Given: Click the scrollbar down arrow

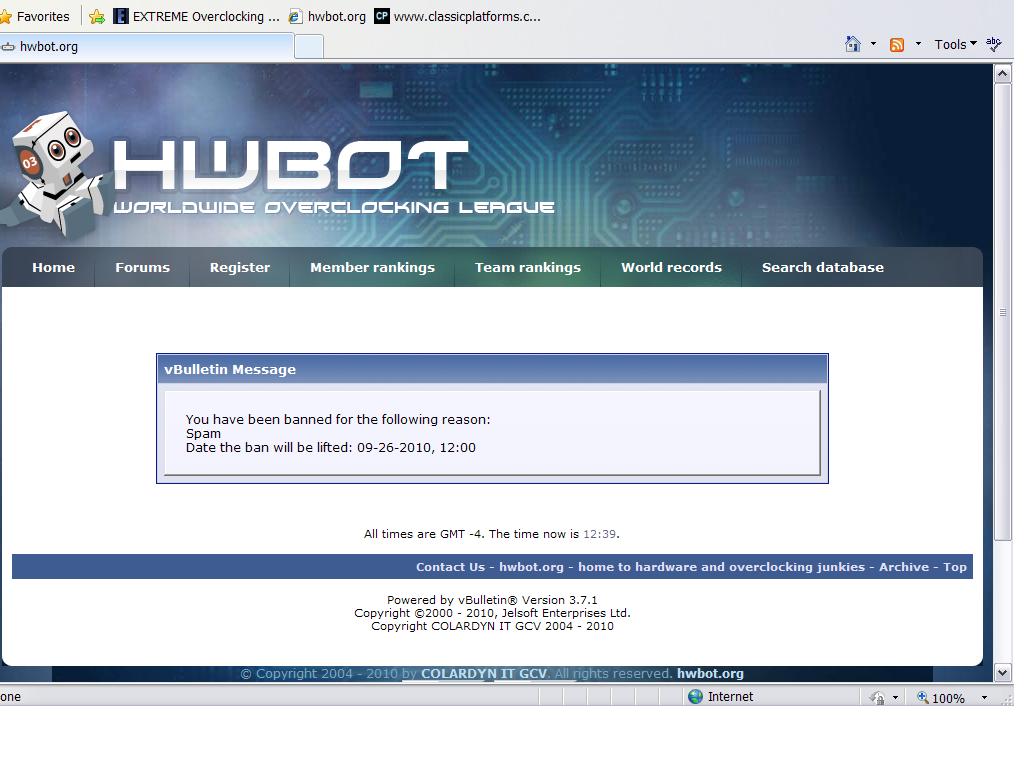Looking at the screenshot, I should tap(1003, 673).
